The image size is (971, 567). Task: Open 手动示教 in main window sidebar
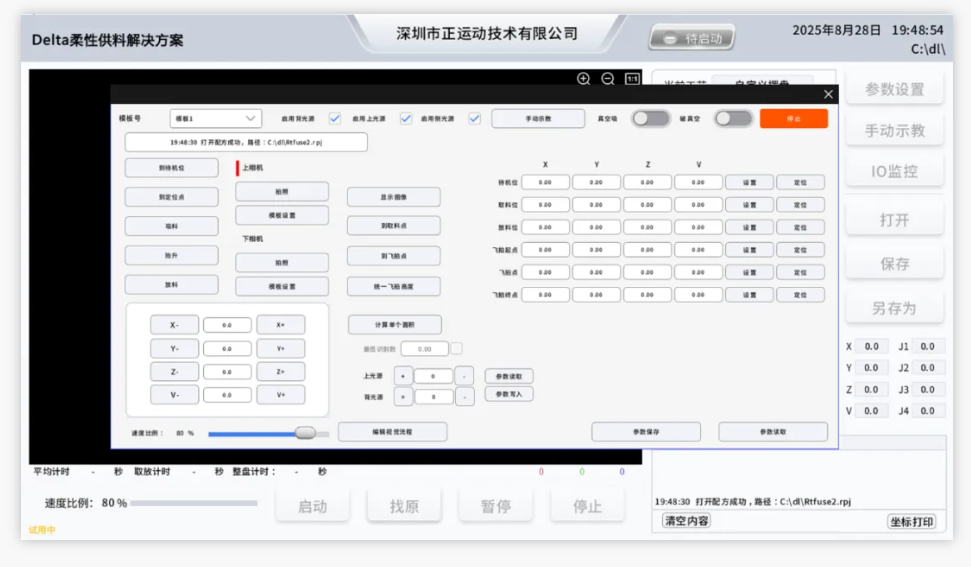point(894,130)
